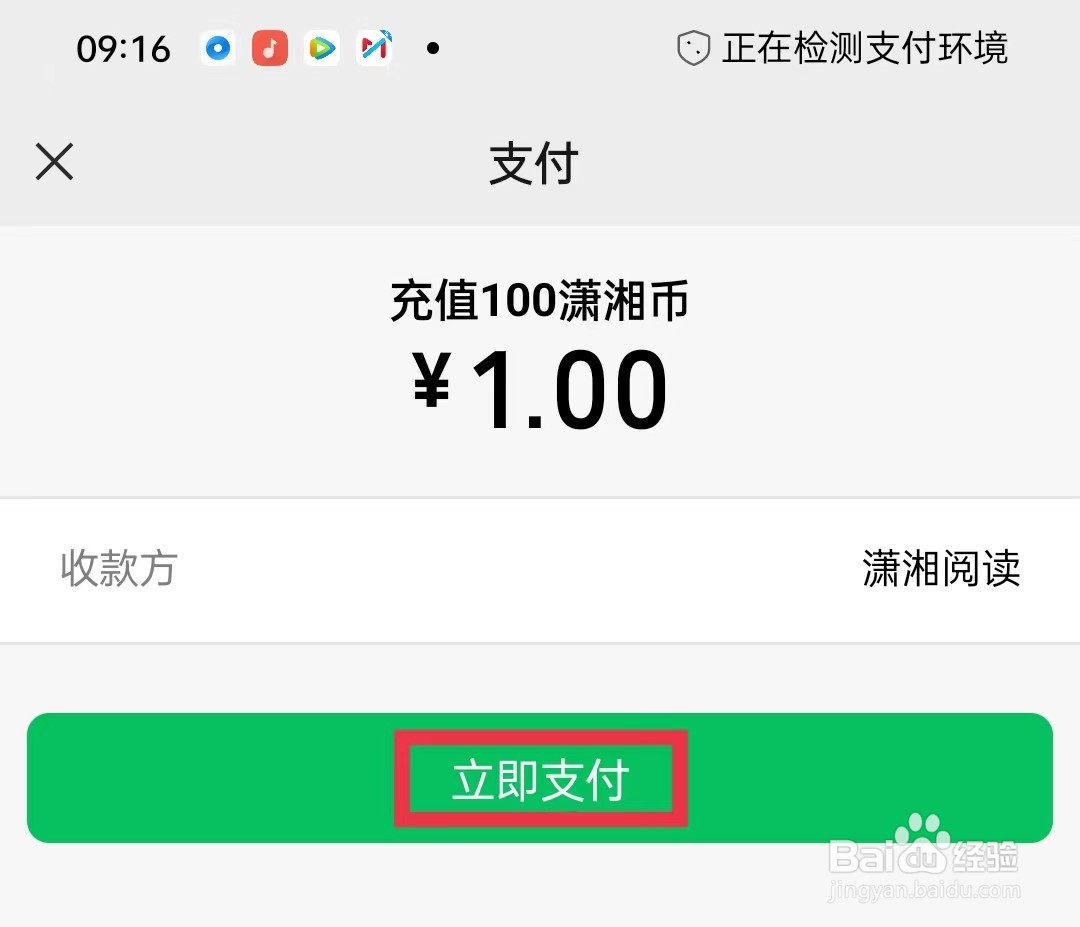Tap the 经验 watermark text
1080x927 pixels.
[985, 857]
